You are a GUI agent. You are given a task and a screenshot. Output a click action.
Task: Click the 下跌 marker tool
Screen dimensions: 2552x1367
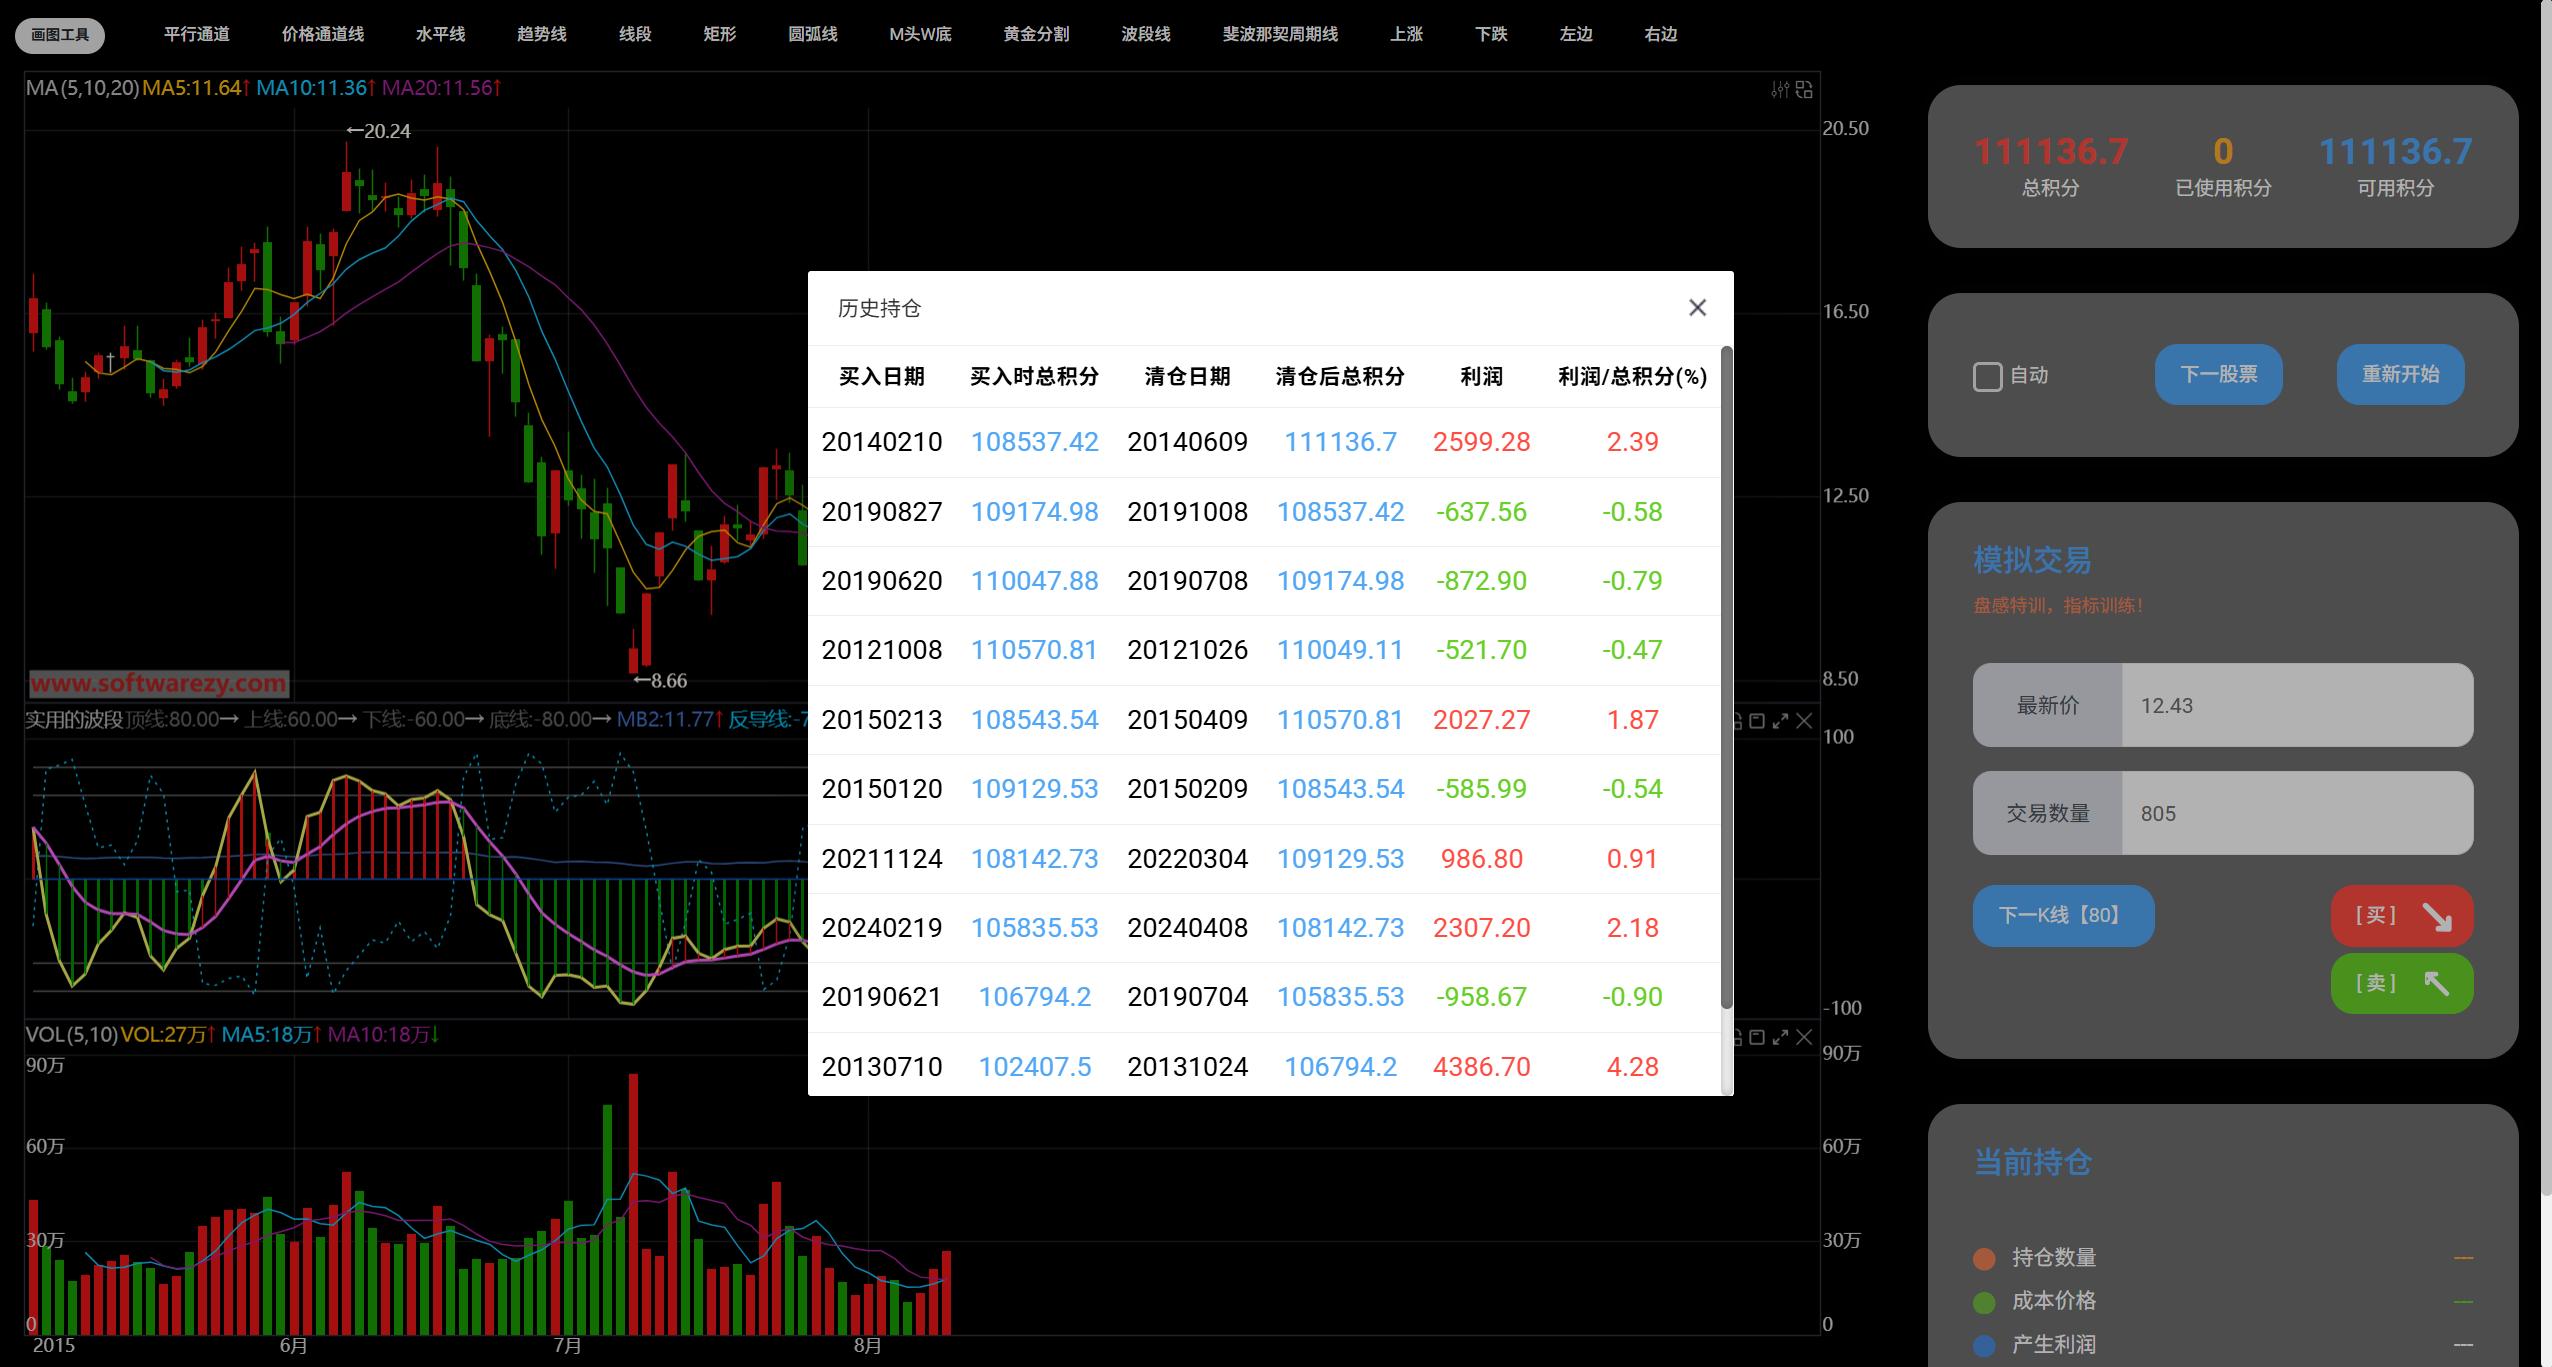click(1491, 34)
